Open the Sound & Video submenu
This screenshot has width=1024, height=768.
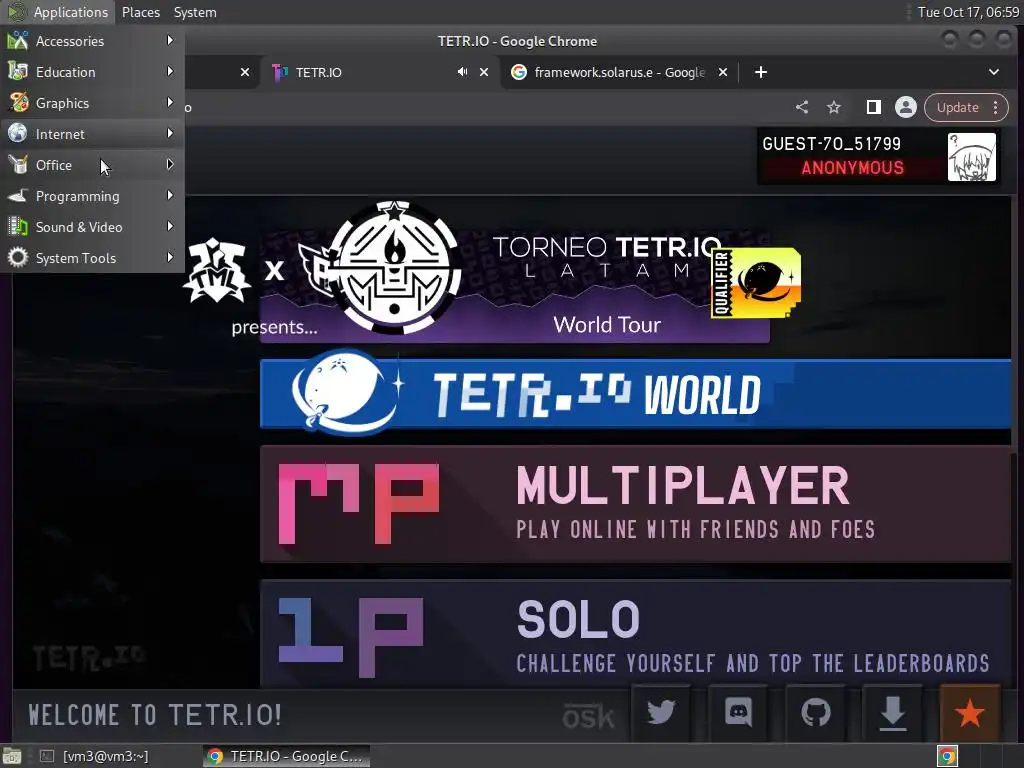coord(91,227)
